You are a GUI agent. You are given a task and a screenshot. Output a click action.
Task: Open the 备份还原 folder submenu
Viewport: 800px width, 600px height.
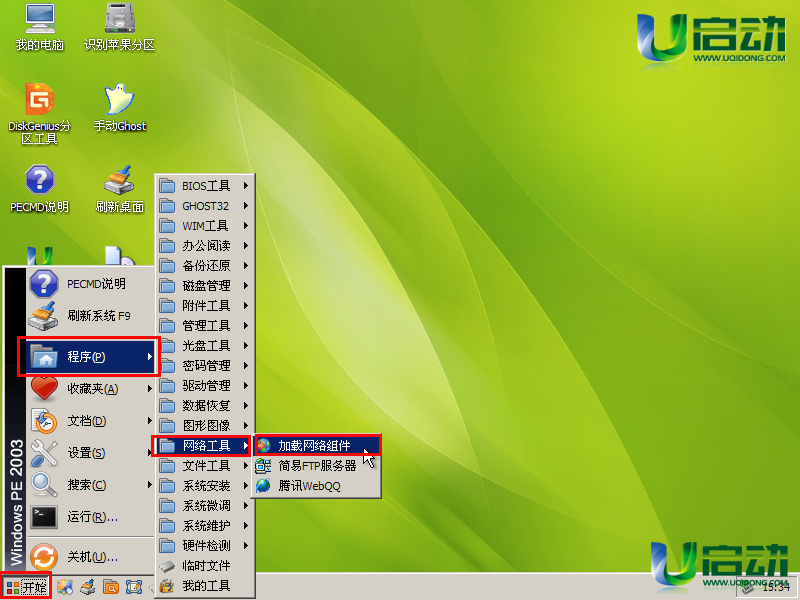click(205, 266)
